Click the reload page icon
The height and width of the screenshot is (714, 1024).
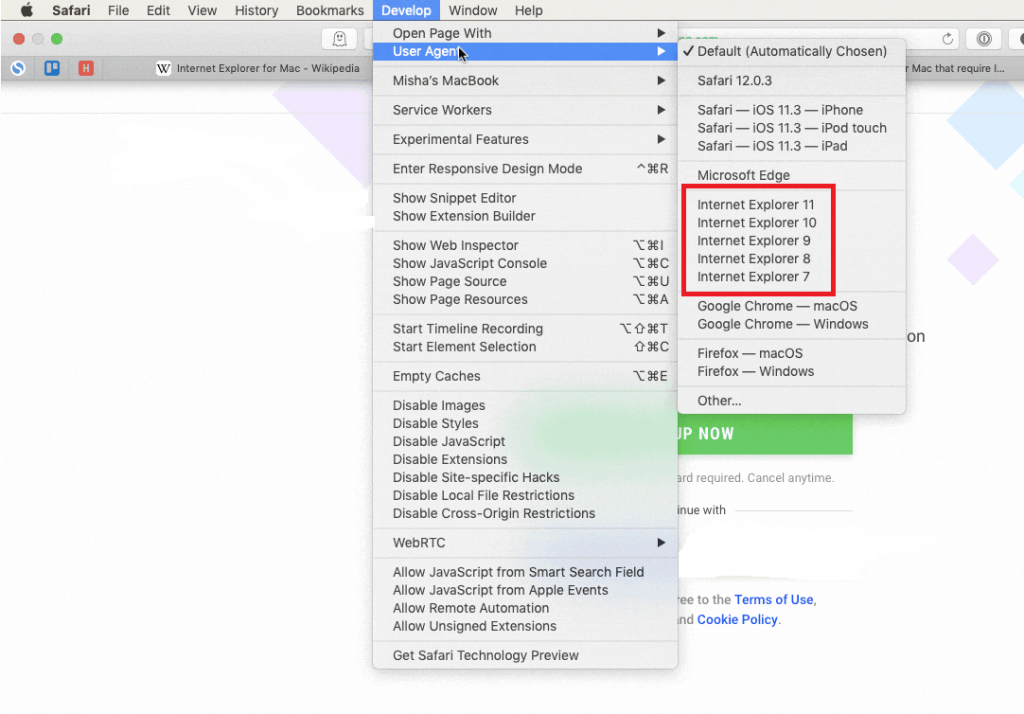[x=948, y=39]
